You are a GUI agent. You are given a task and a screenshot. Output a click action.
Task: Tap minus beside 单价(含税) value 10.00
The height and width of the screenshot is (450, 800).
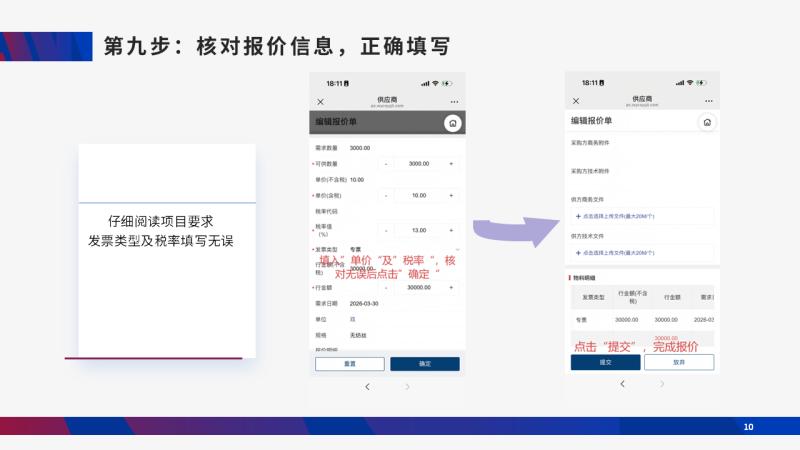(x=386, y=195)
